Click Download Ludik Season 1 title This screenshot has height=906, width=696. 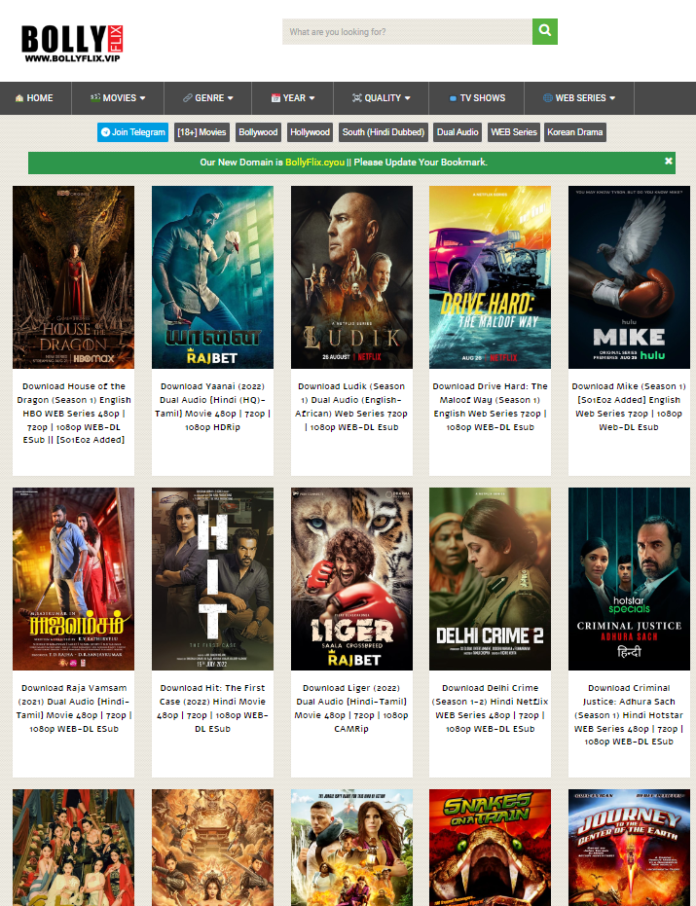pyautogui.click(x=352, y=407)
